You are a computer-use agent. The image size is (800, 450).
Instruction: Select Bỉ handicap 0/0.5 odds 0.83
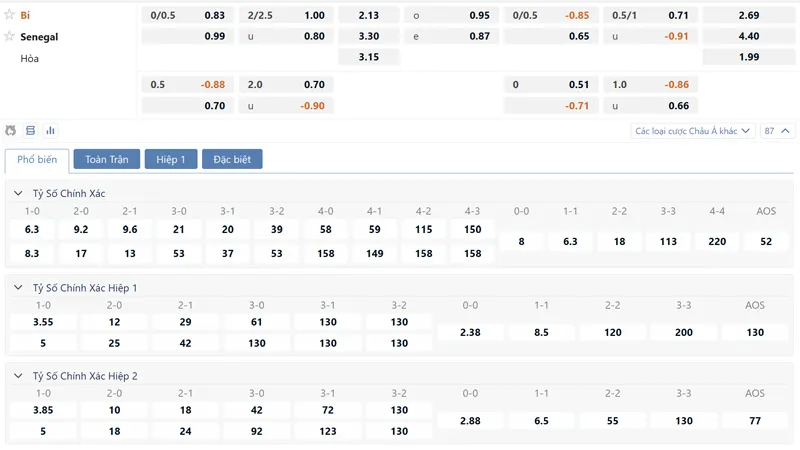188,15
